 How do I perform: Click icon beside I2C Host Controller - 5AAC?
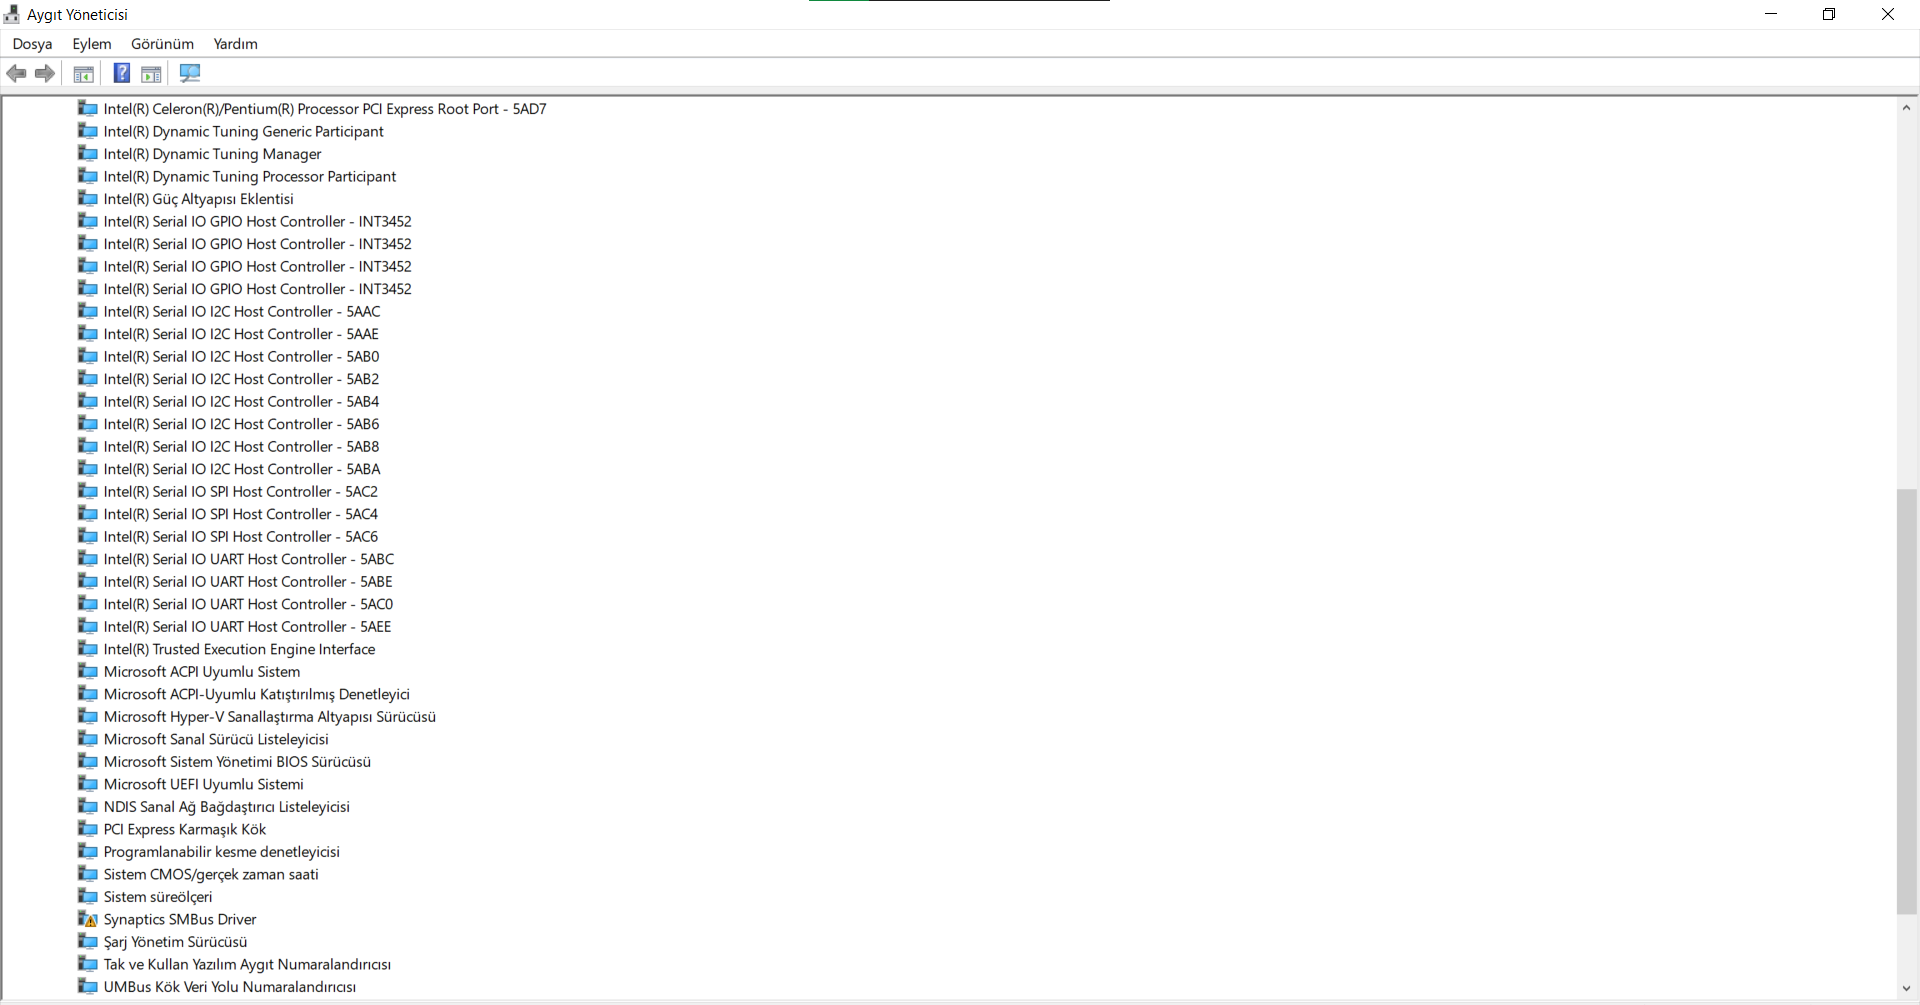(x=88, y=312)
